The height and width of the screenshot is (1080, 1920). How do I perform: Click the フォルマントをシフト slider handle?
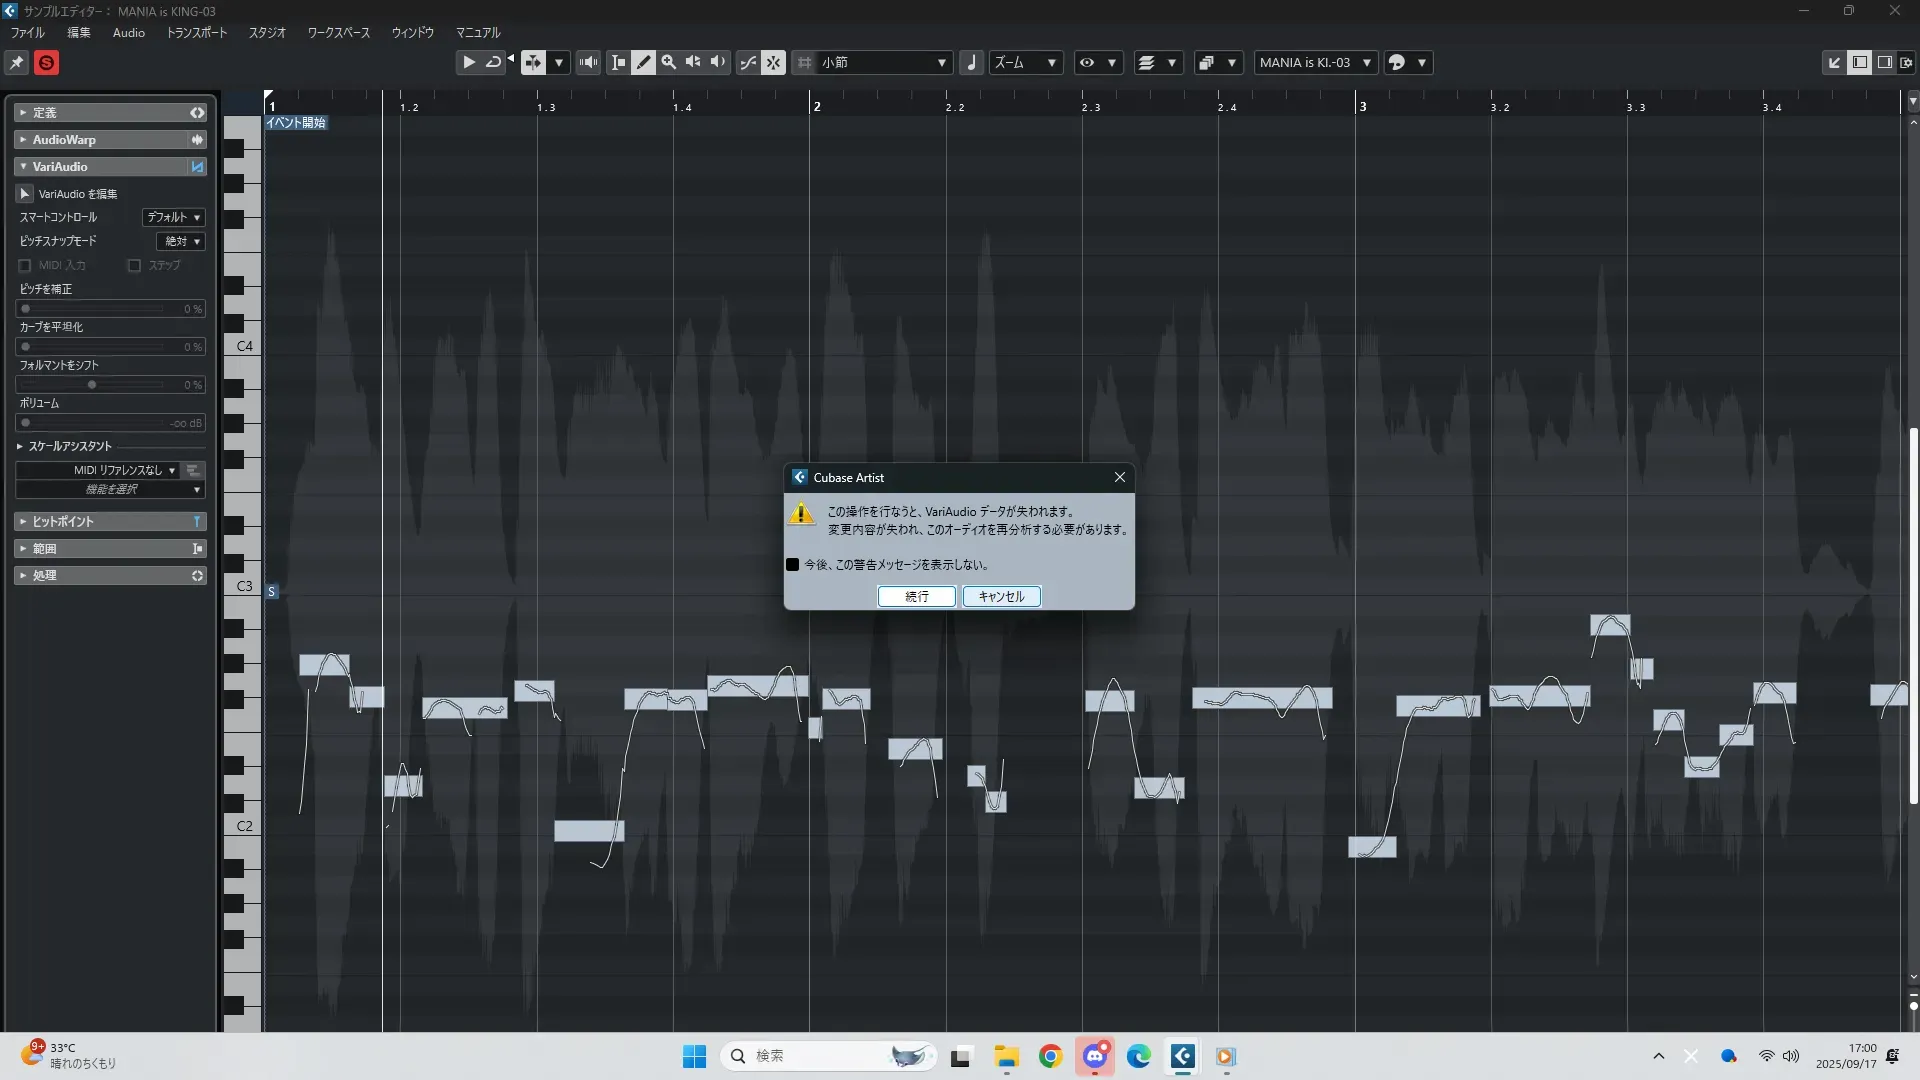92,385
